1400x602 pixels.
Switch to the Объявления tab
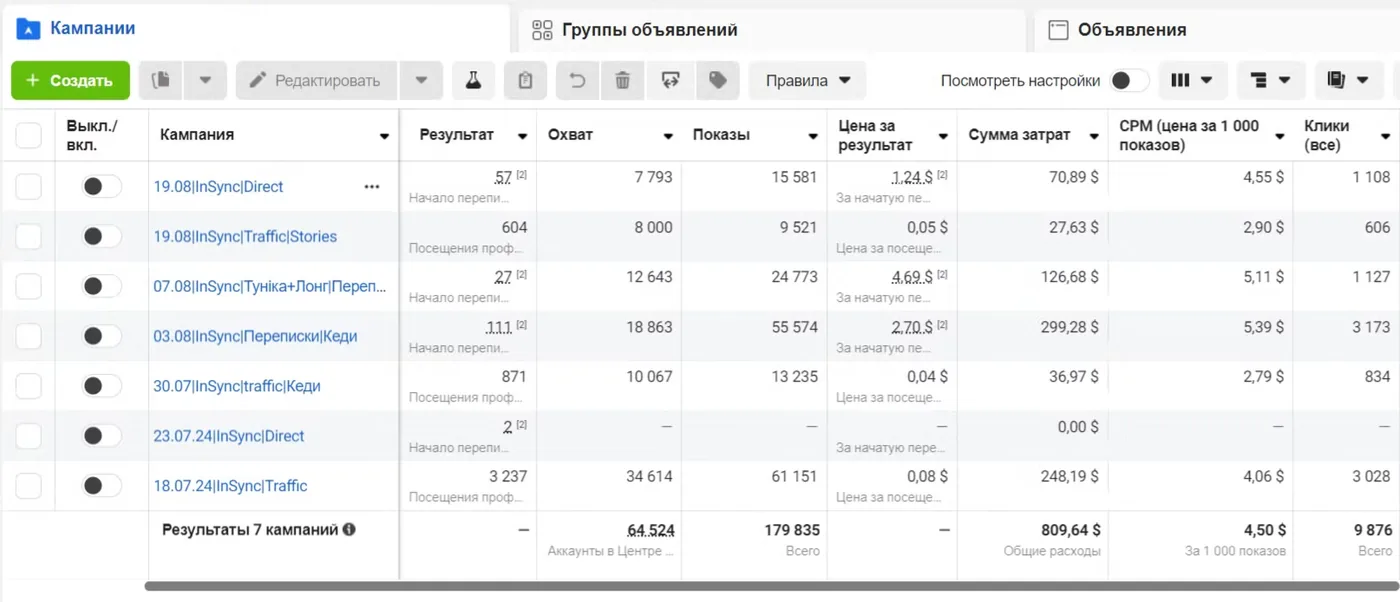click(x=1217, y=30)
